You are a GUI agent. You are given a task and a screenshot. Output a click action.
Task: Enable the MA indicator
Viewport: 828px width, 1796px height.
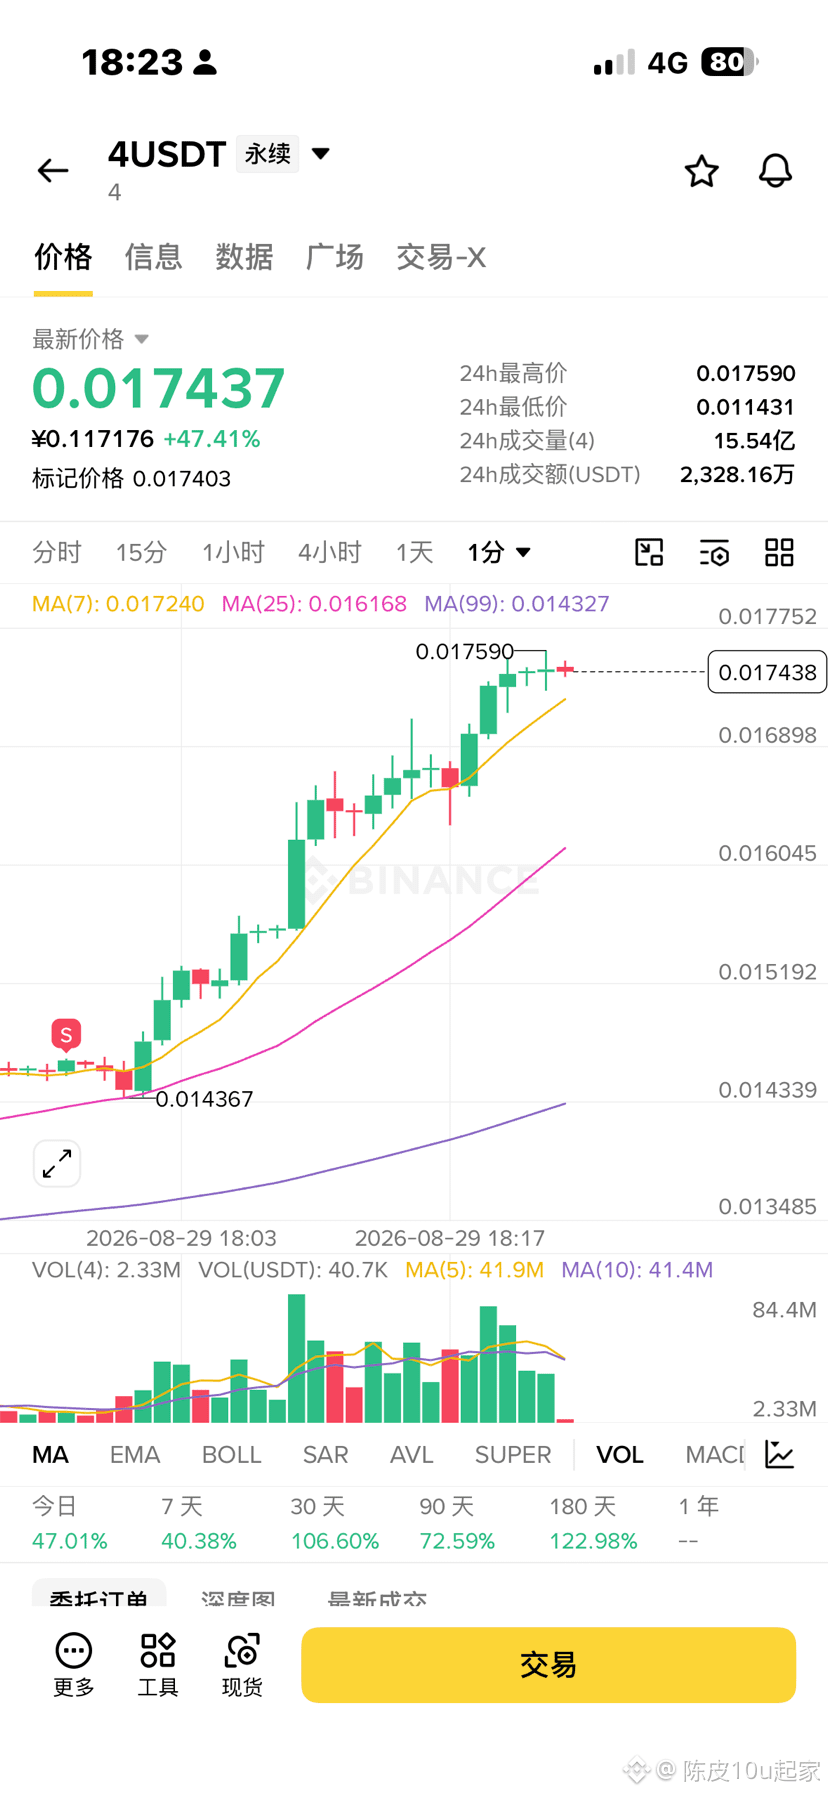(x=50, y=1455)
